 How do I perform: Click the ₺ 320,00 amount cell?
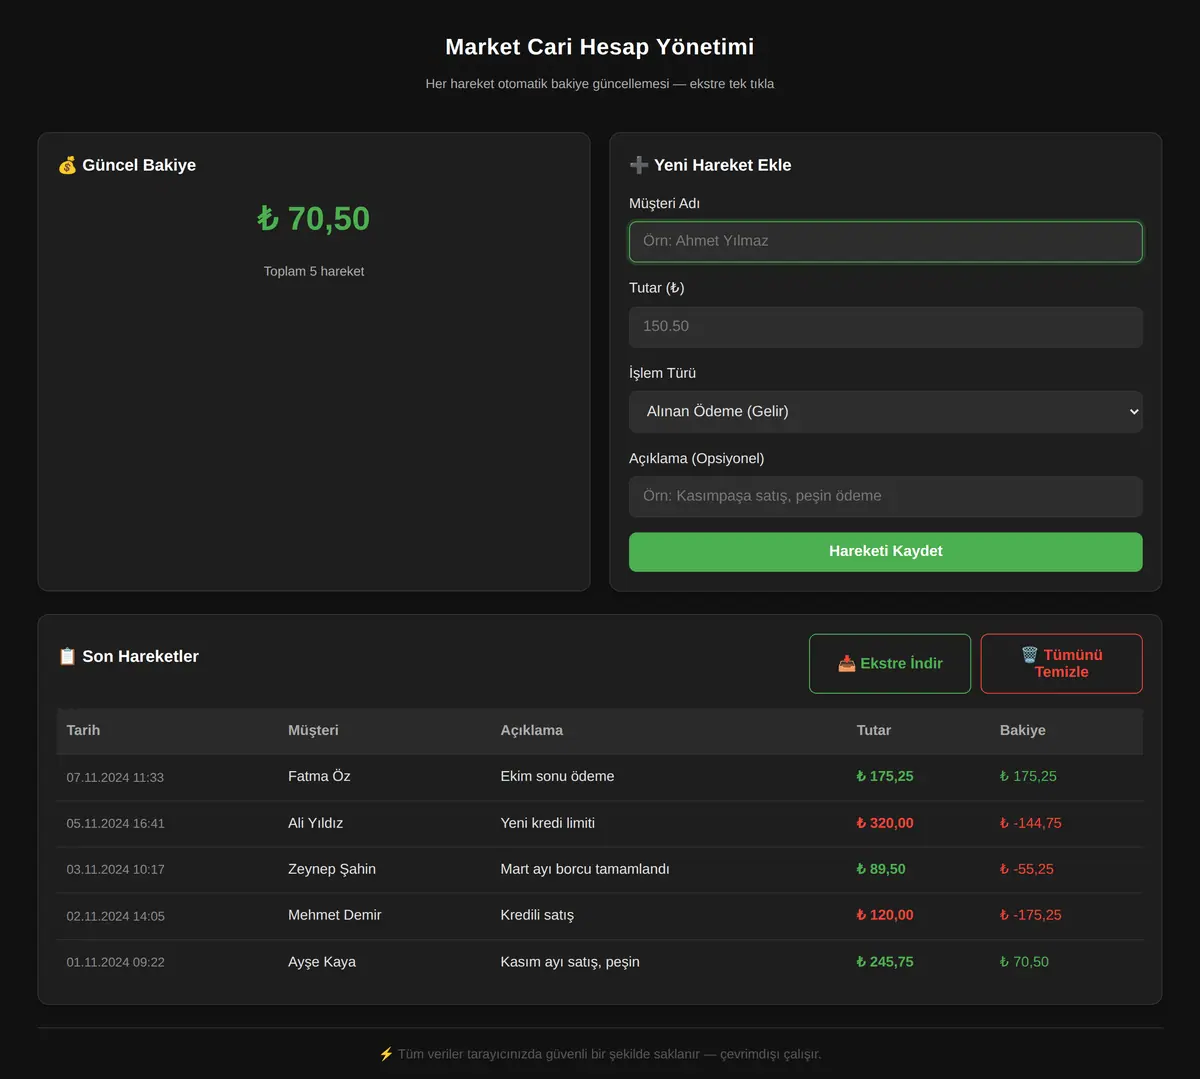885,823
